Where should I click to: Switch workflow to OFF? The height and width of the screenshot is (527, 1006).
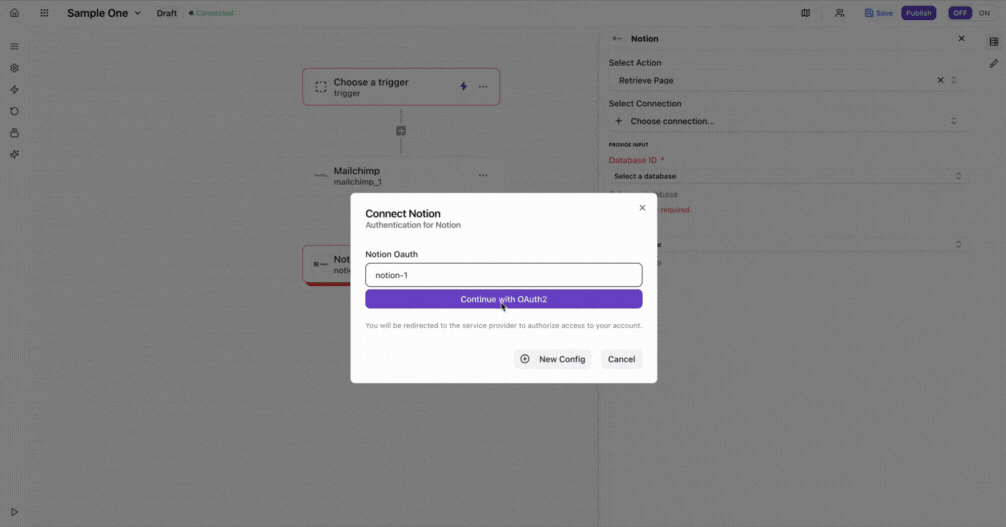click(x=960, y=13)
